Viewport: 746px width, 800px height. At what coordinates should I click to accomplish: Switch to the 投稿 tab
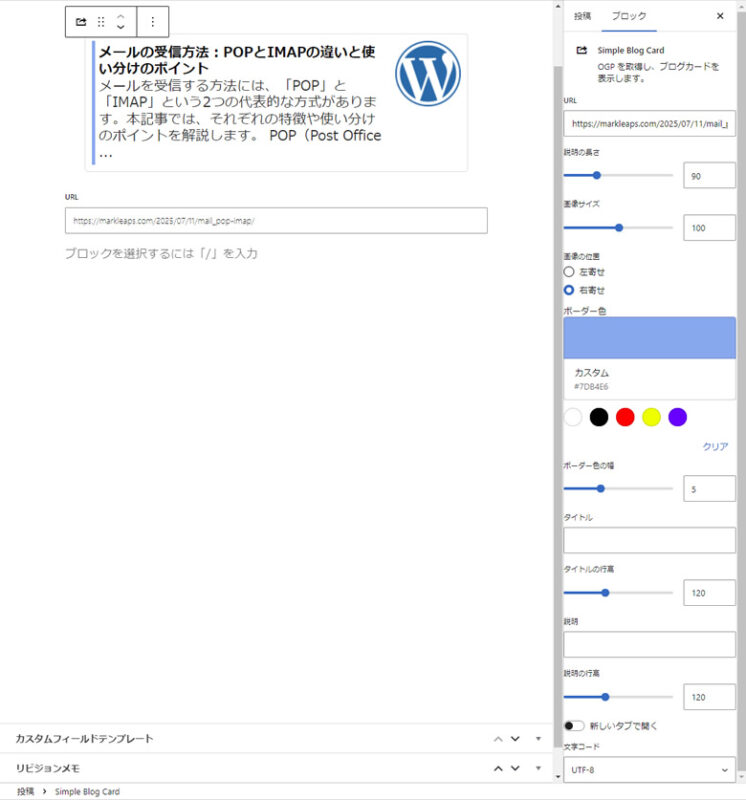582,16
